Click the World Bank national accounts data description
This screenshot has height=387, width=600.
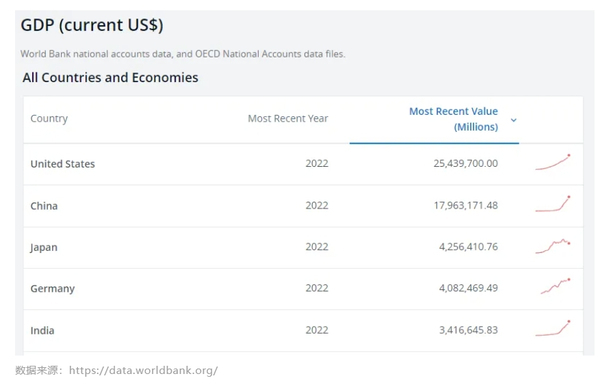click(183, 54)
